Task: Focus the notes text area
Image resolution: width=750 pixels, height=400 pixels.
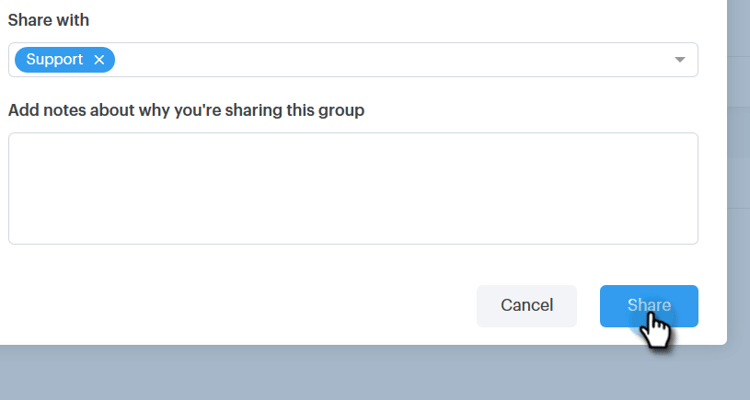Action: (x=353, y=189)
